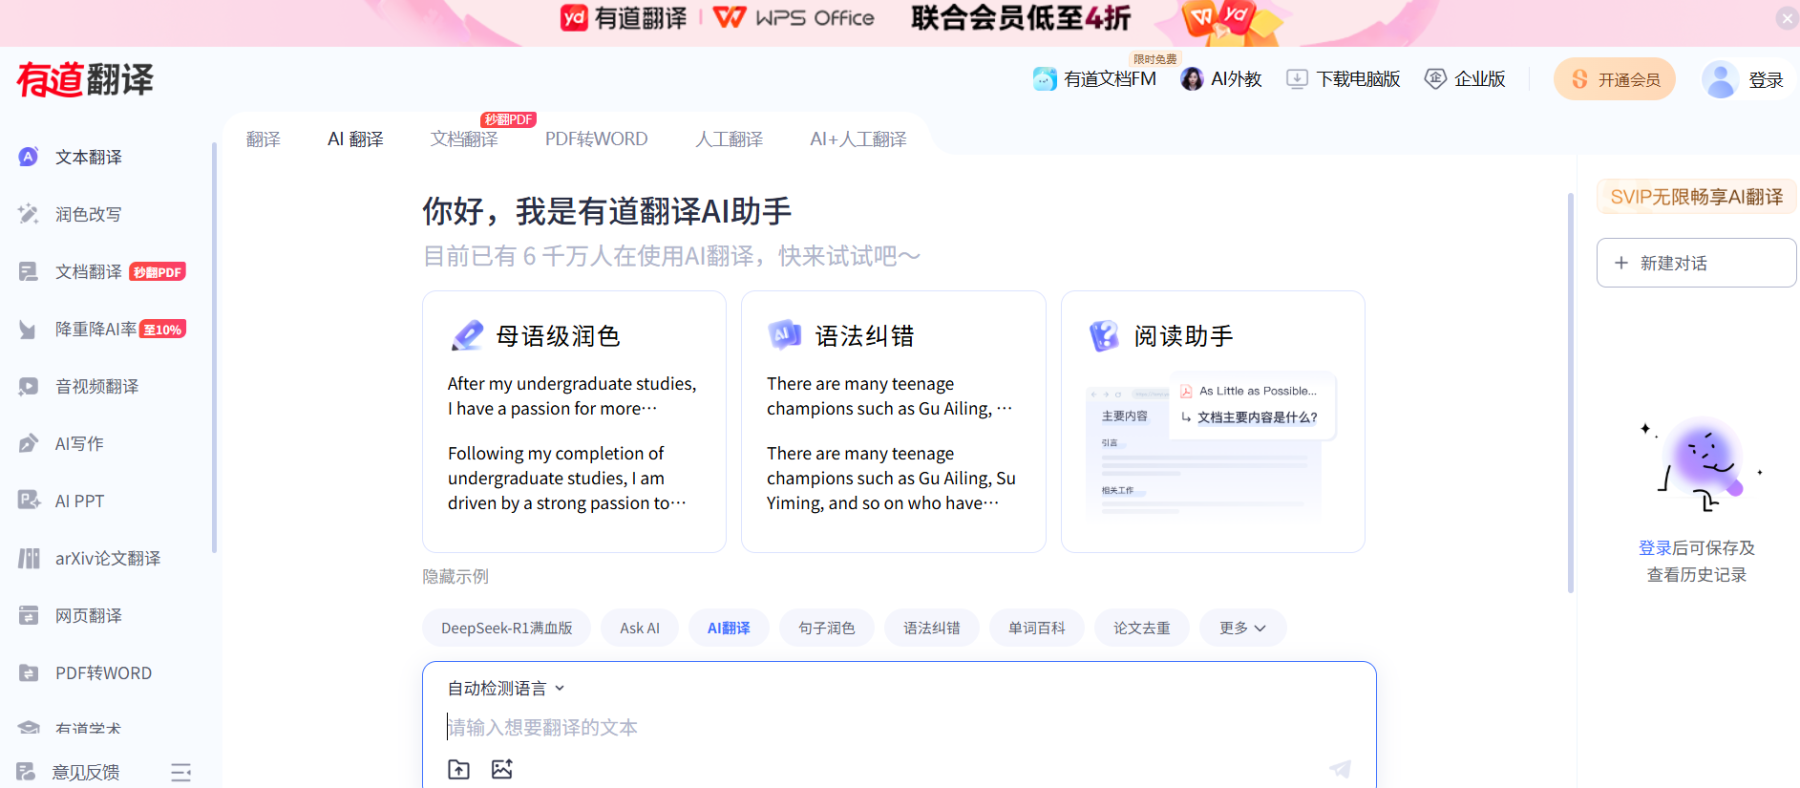Send the text with the paper plane icon

tap(1340, 768)
